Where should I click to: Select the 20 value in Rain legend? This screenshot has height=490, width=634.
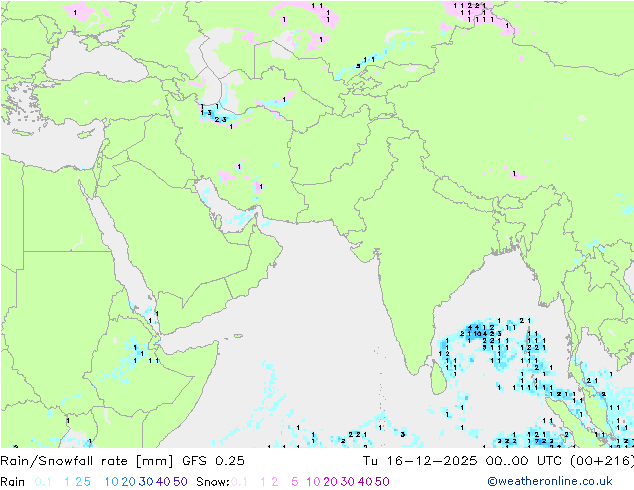tap(129, 482)
